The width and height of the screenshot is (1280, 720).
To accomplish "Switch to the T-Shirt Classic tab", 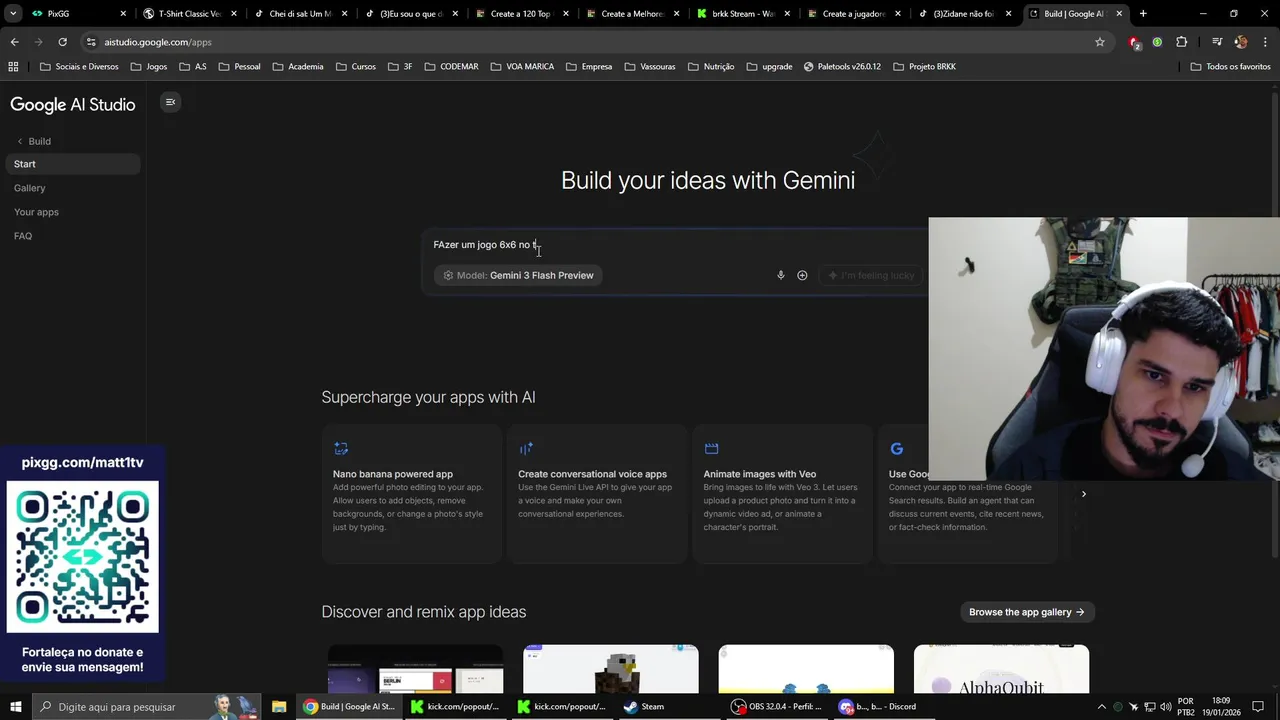I will pyautogui.click(x=188, y=14).
